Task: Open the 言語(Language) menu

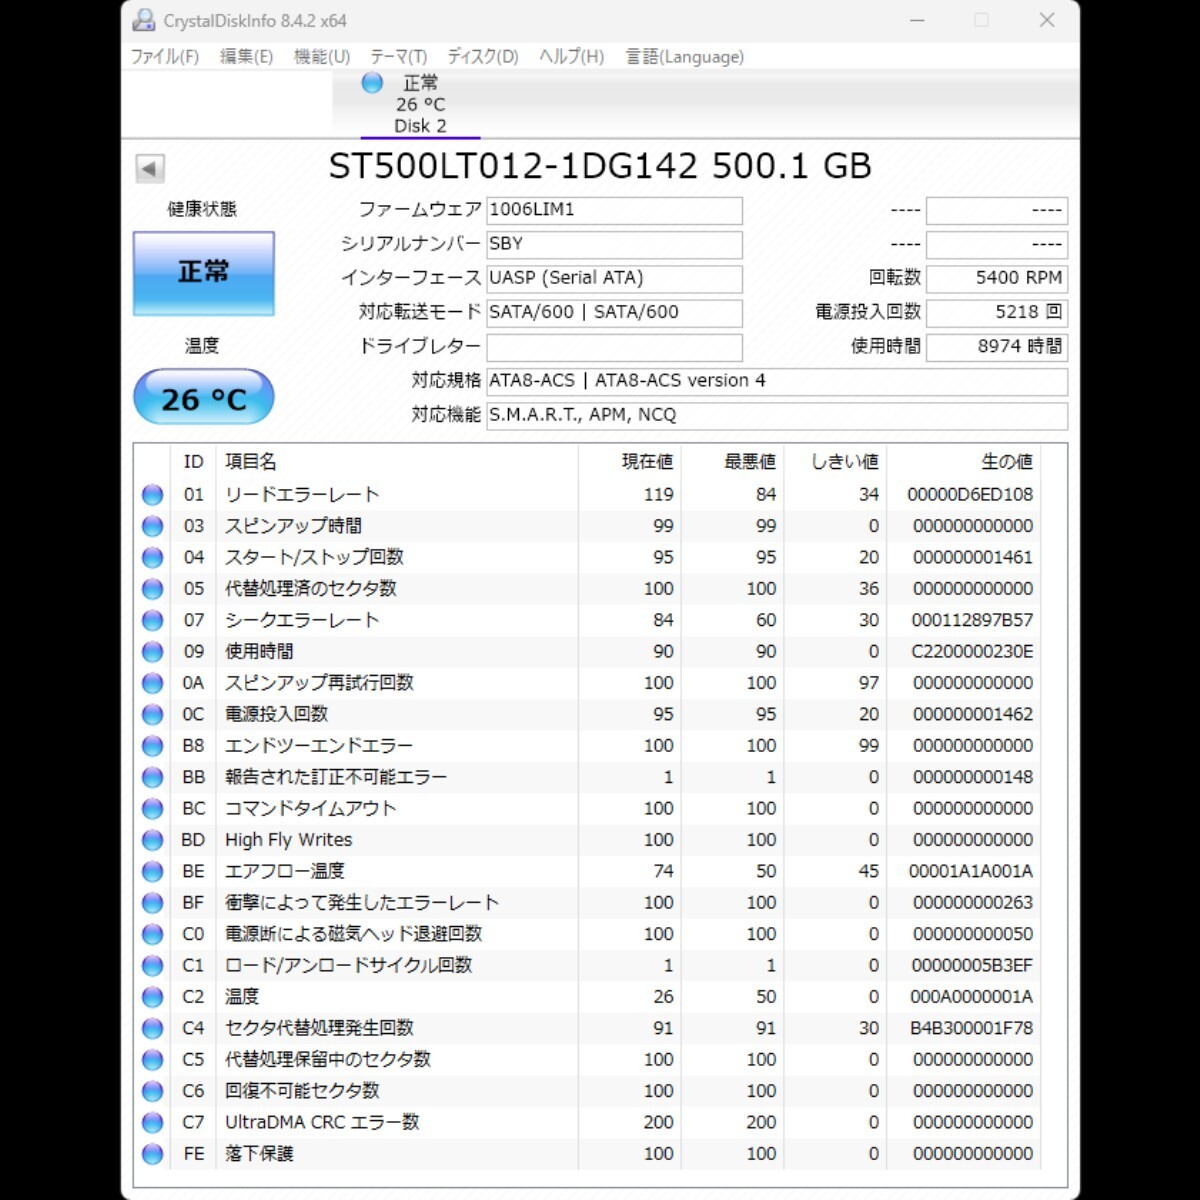Action: tap(685, 57)
